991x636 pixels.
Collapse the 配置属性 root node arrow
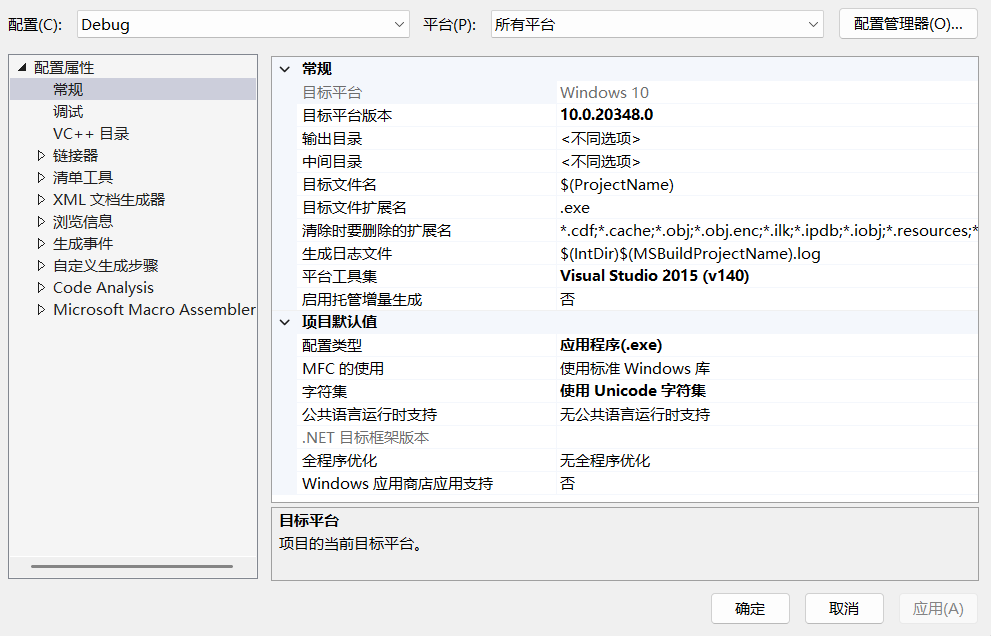pyautogui.click(x=22, y=68)
